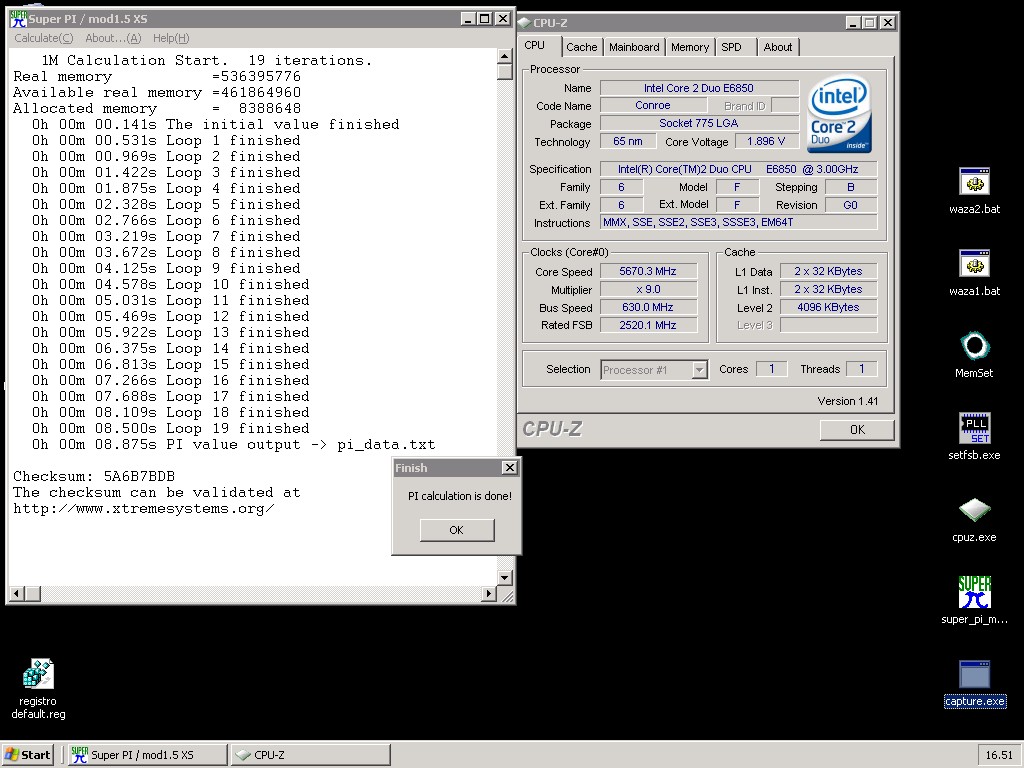Click the Specification field in CPU-Z
This screenshot has height=768, width=1024.
[x=739, y=169]
